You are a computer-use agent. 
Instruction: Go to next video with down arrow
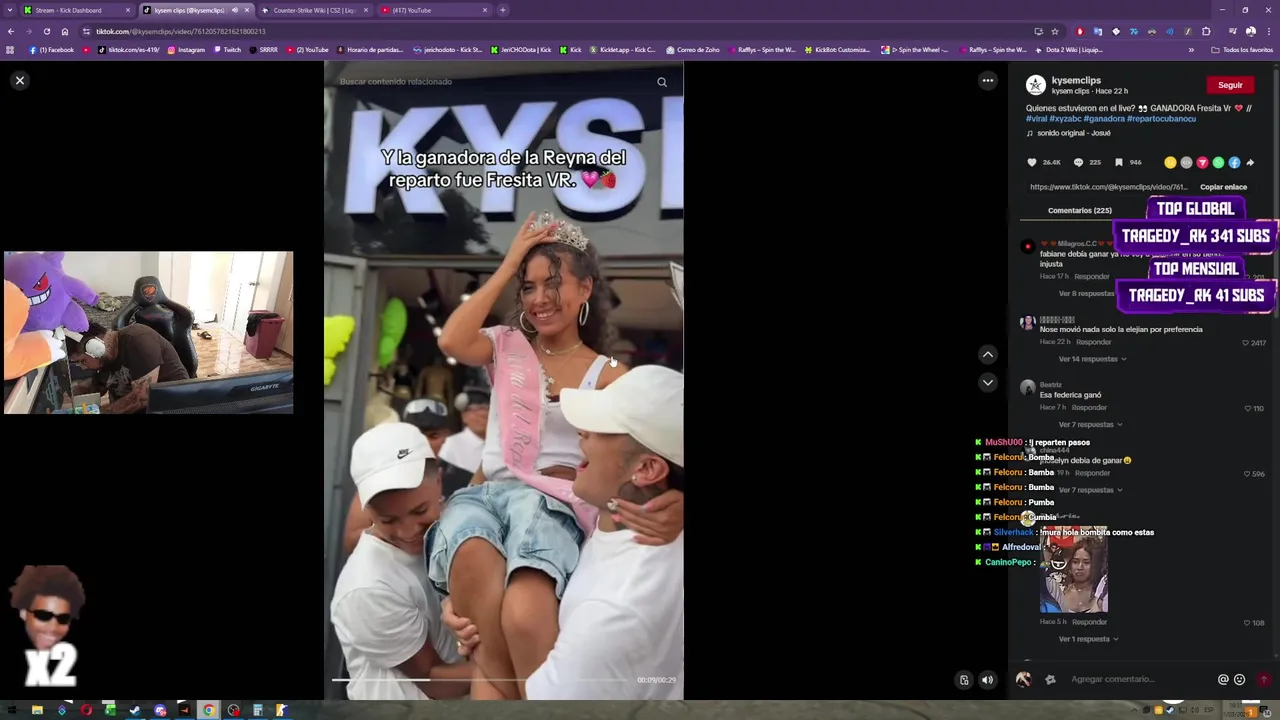point(987,382)
